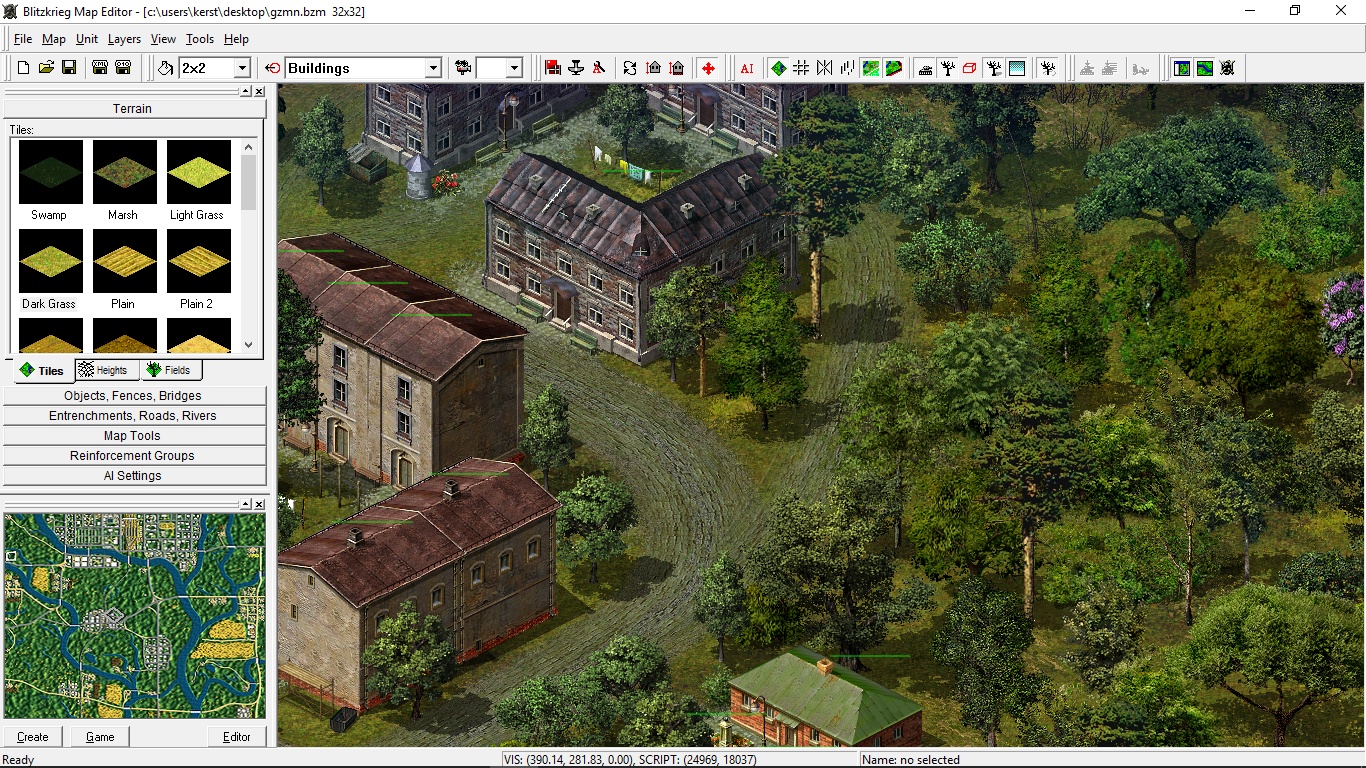
Task: Toggle the grid display icon
Action: 801,68
